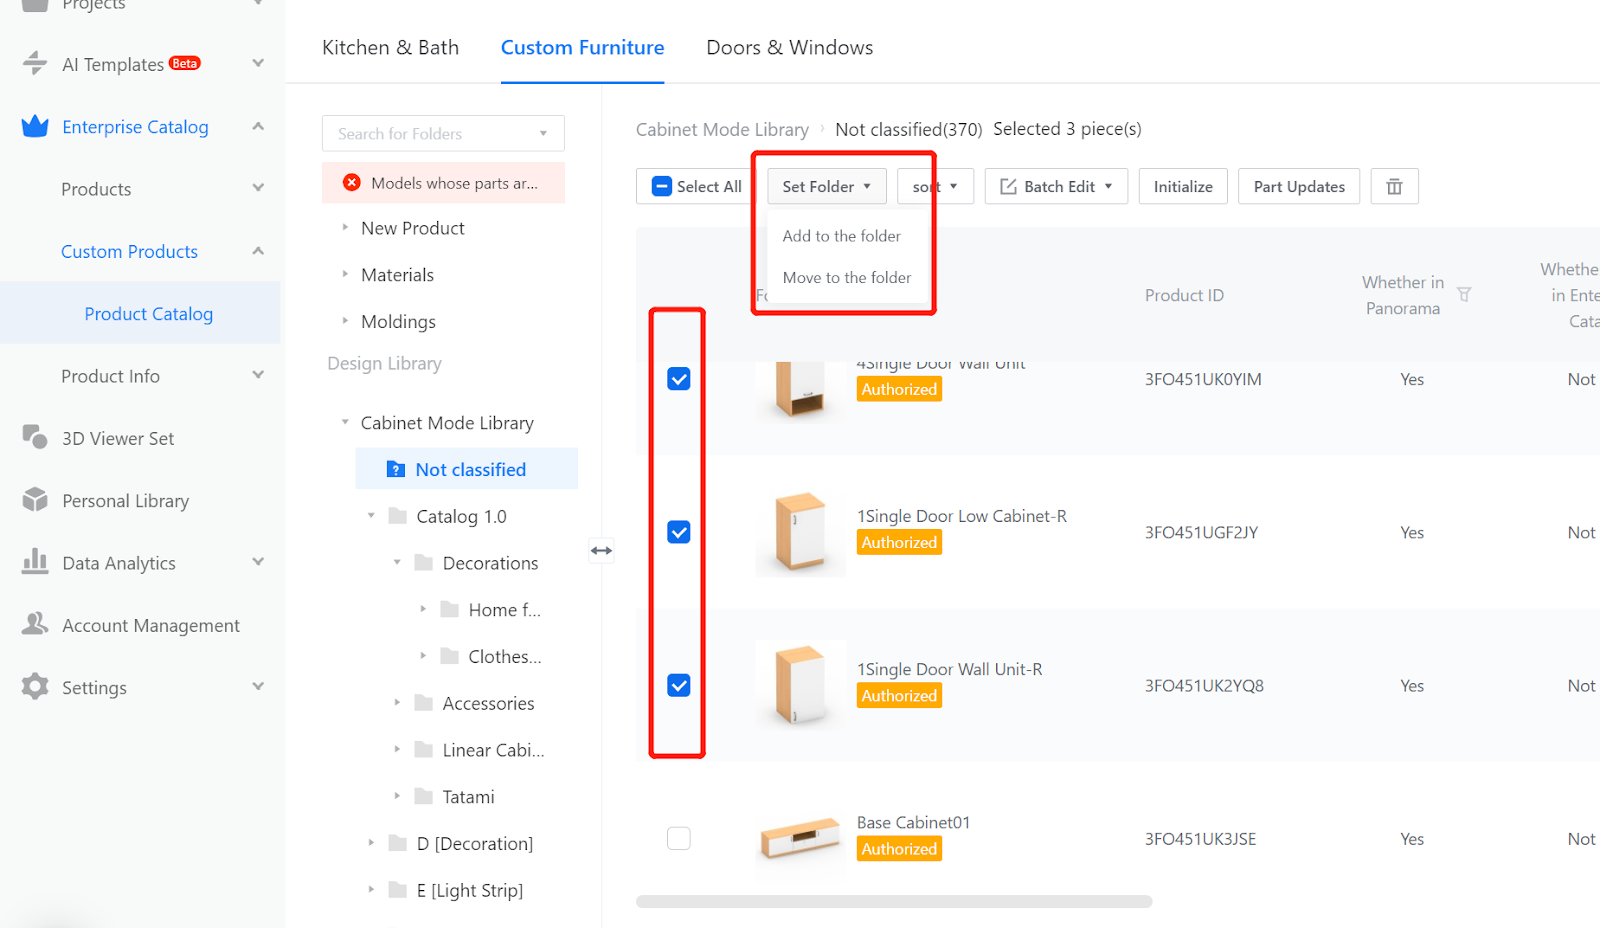Click the horizontal scrollbar below the table
Image resolution: width=1600 pixels, height=928 pixels.
click(893, 901)
